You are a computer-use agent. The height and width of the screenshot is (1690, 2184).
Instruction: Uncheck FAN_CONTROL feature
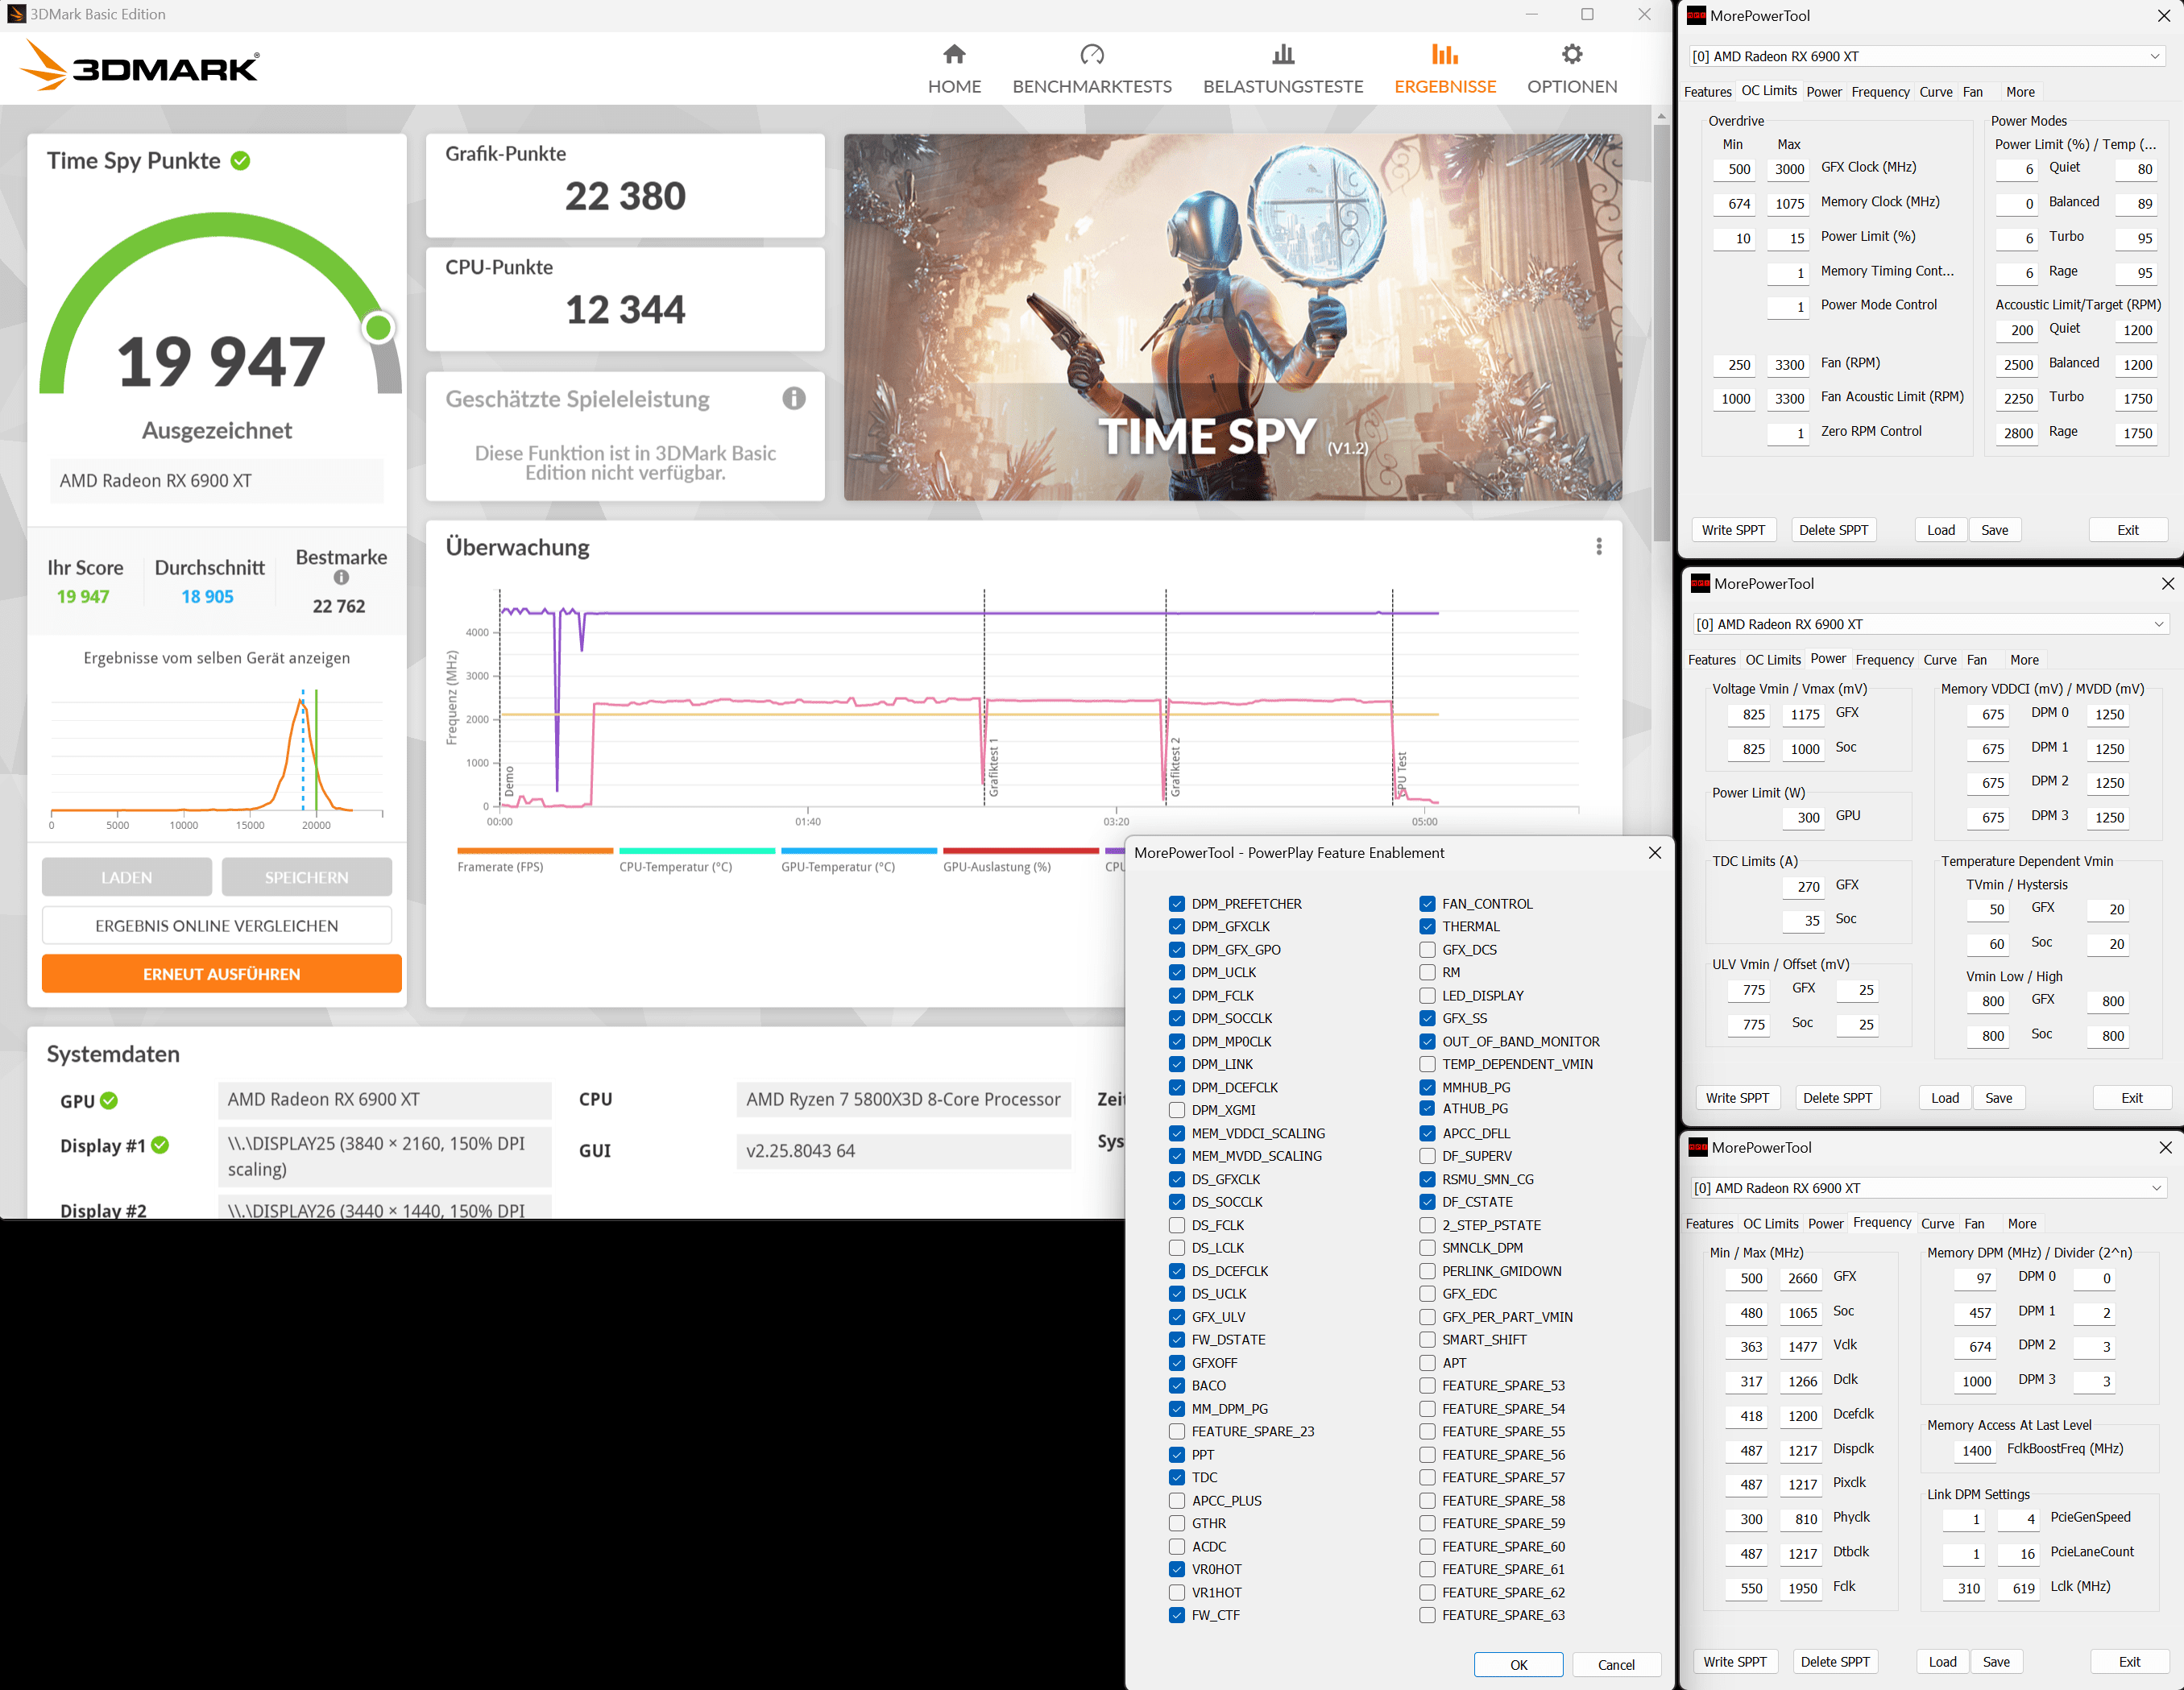pos(1427,903)
